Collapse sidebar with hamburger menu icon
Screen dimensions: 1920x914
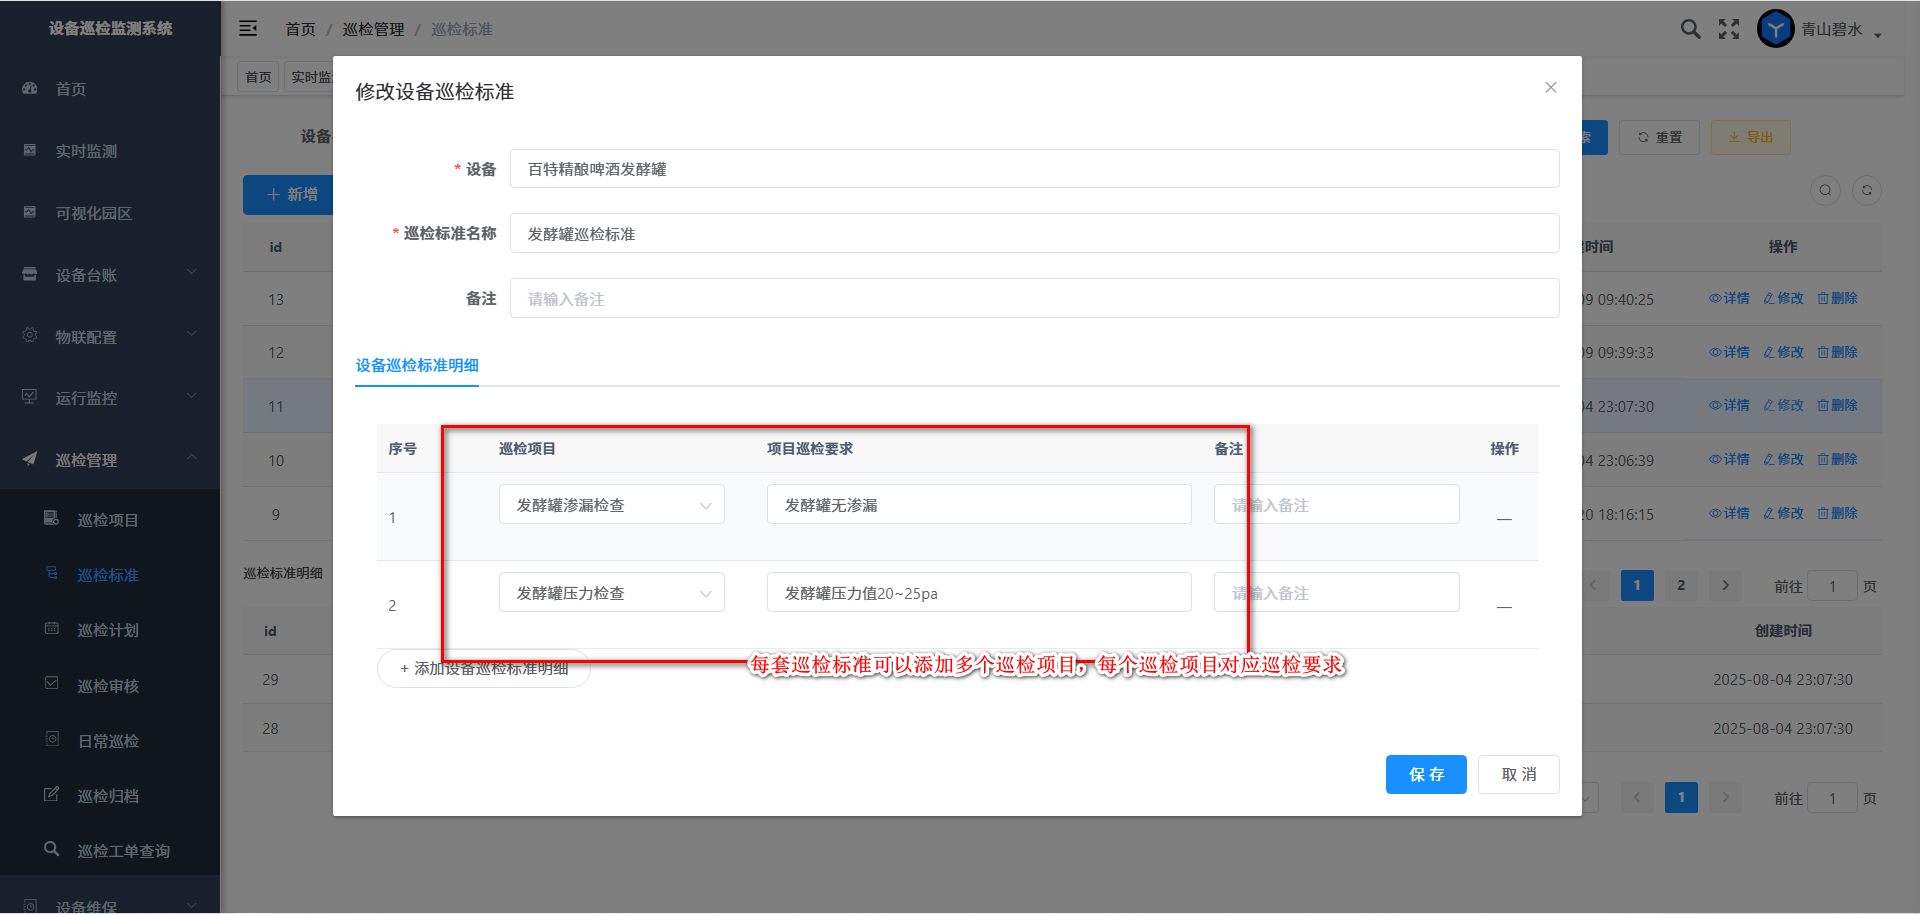point(248,29)
